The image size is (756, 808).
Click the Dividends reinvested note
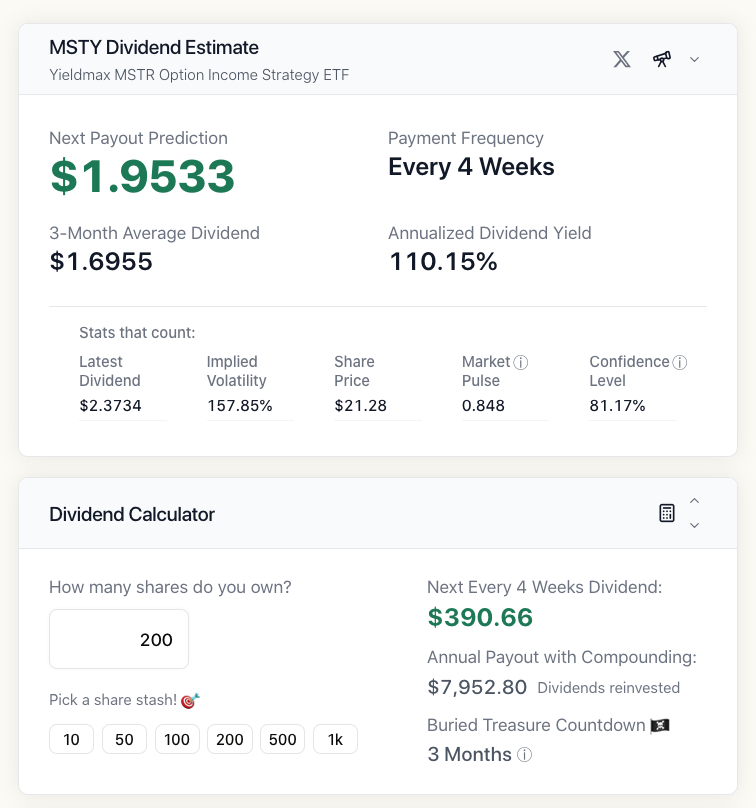[x=609, y=688]
